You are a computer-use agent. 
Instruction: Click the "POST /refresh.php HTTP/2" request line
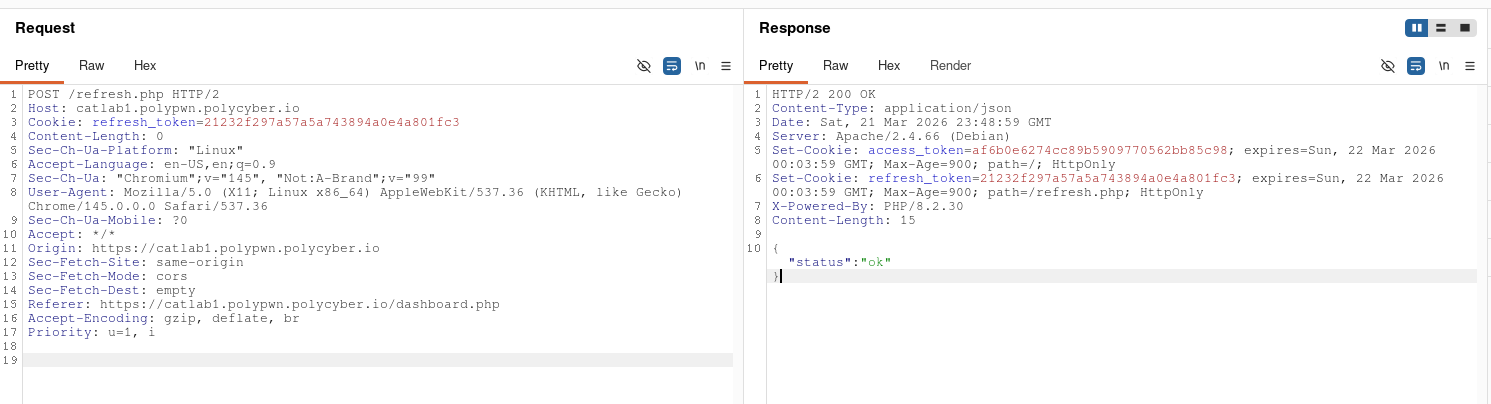click(123, 94)
